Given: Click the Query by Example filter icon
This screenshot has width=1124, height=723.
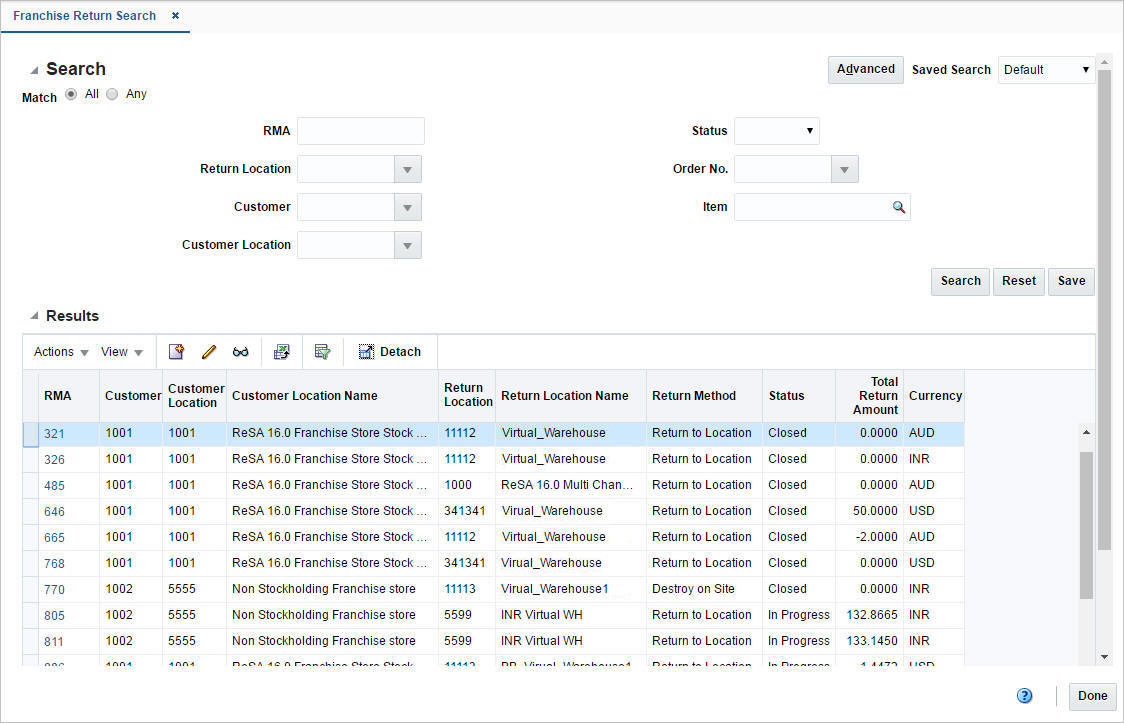Looking at the screenshot, I should point(322,351).
